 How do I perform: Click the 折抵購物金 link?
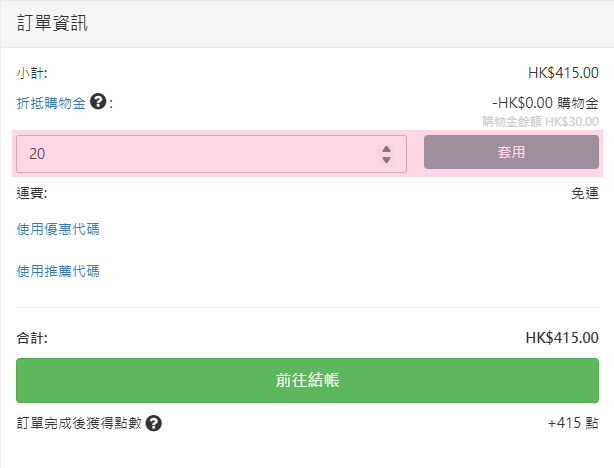(x=51, y=102)
